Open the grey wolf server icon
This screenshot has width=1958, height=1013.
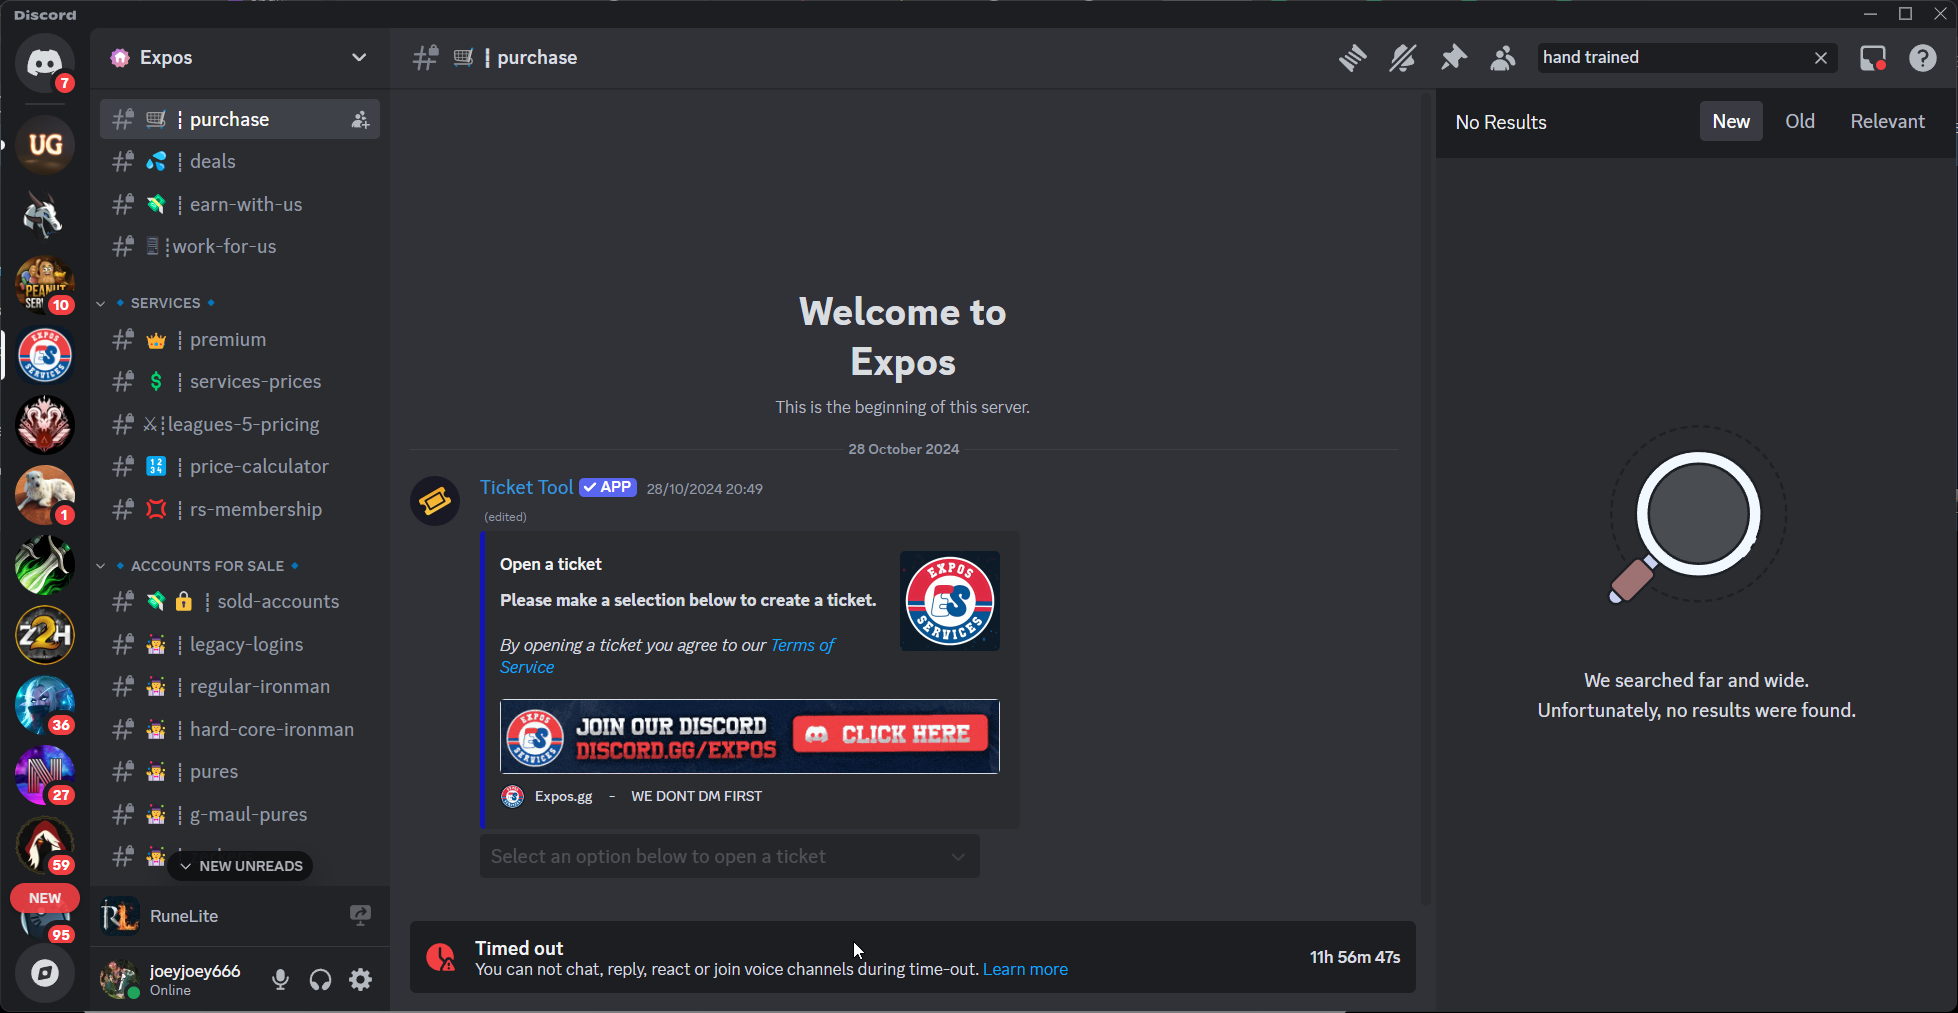(x=44, y=215)
